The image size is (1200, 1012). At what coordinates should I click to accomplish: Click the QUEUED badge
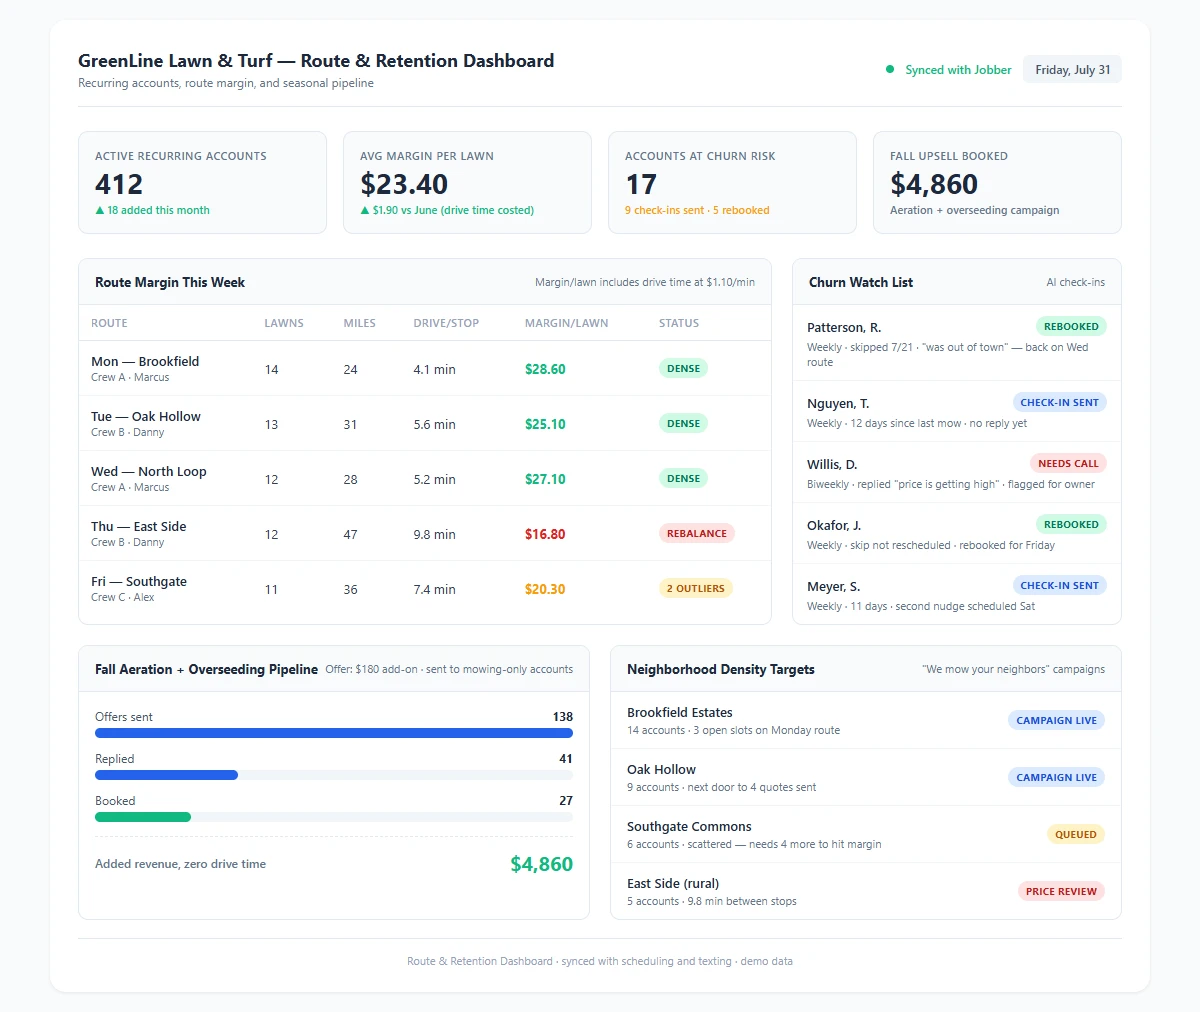(1075, 834)
